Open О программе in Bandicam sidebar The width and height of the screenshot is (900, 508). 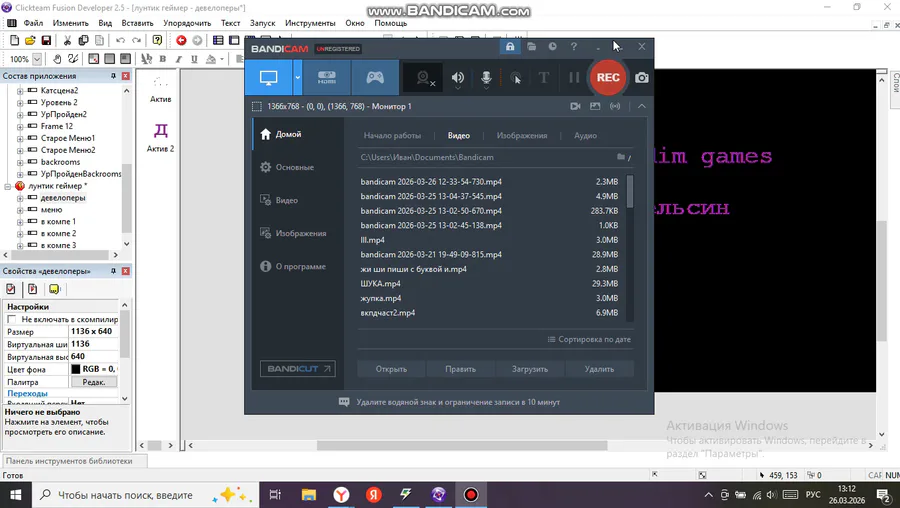tap(298, 267)
